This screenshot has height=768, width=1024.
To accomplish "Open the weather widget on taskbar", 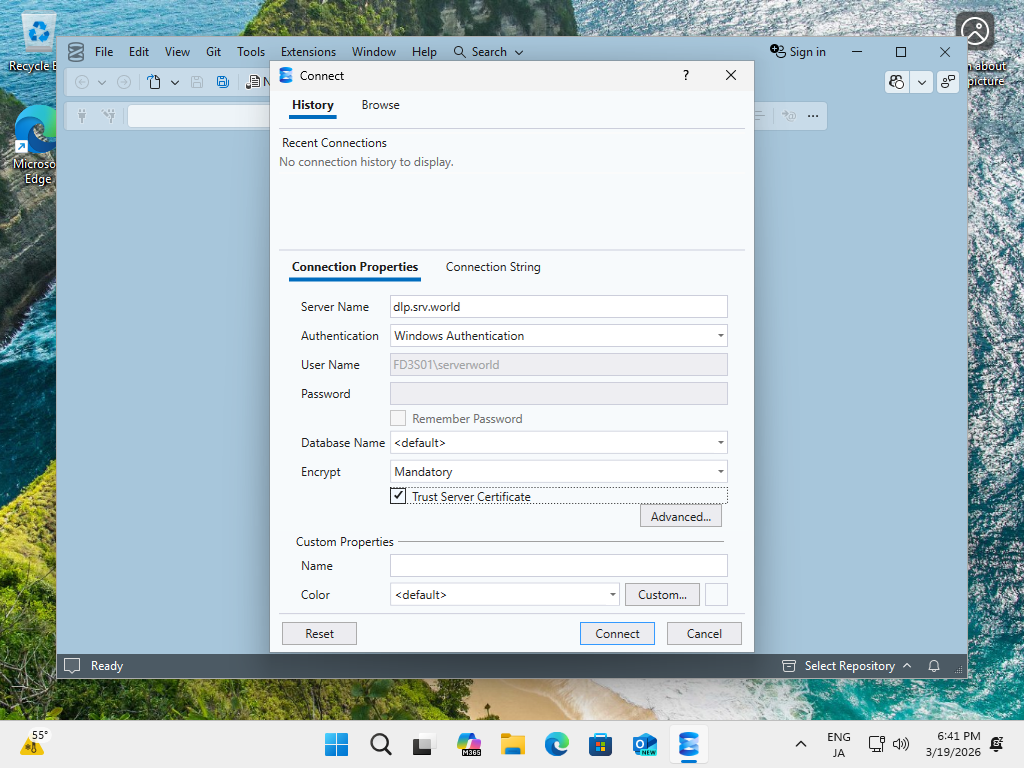I will pyautogui.click(x=33, y=744).
